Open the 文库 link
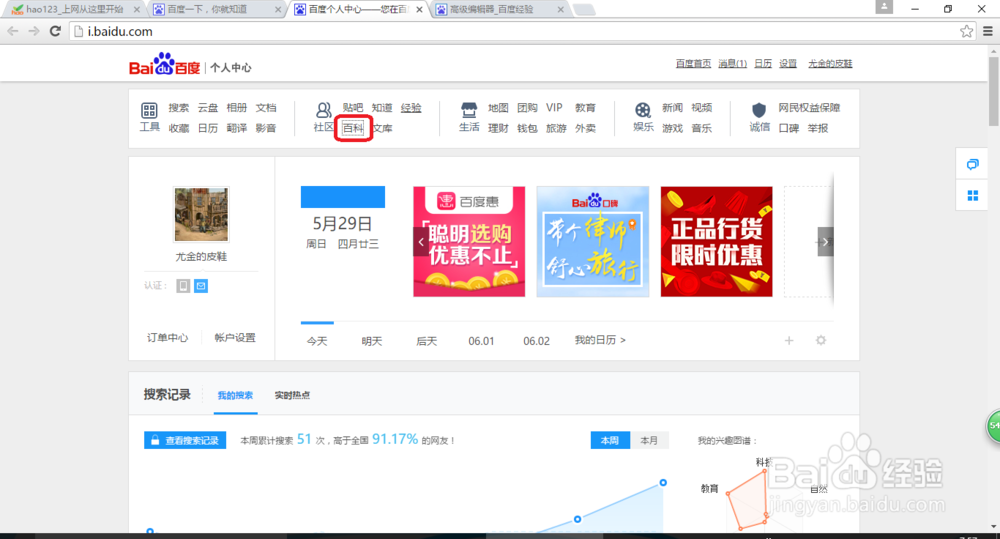This screenshot has width=1000, height=539. coord(383,128)
